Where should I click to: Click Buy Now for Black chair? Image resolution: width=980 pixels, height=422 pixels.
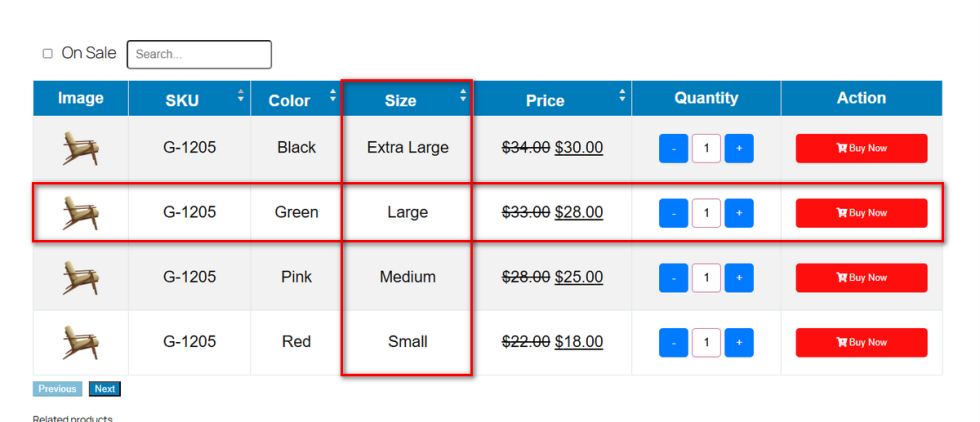point(861,148)
